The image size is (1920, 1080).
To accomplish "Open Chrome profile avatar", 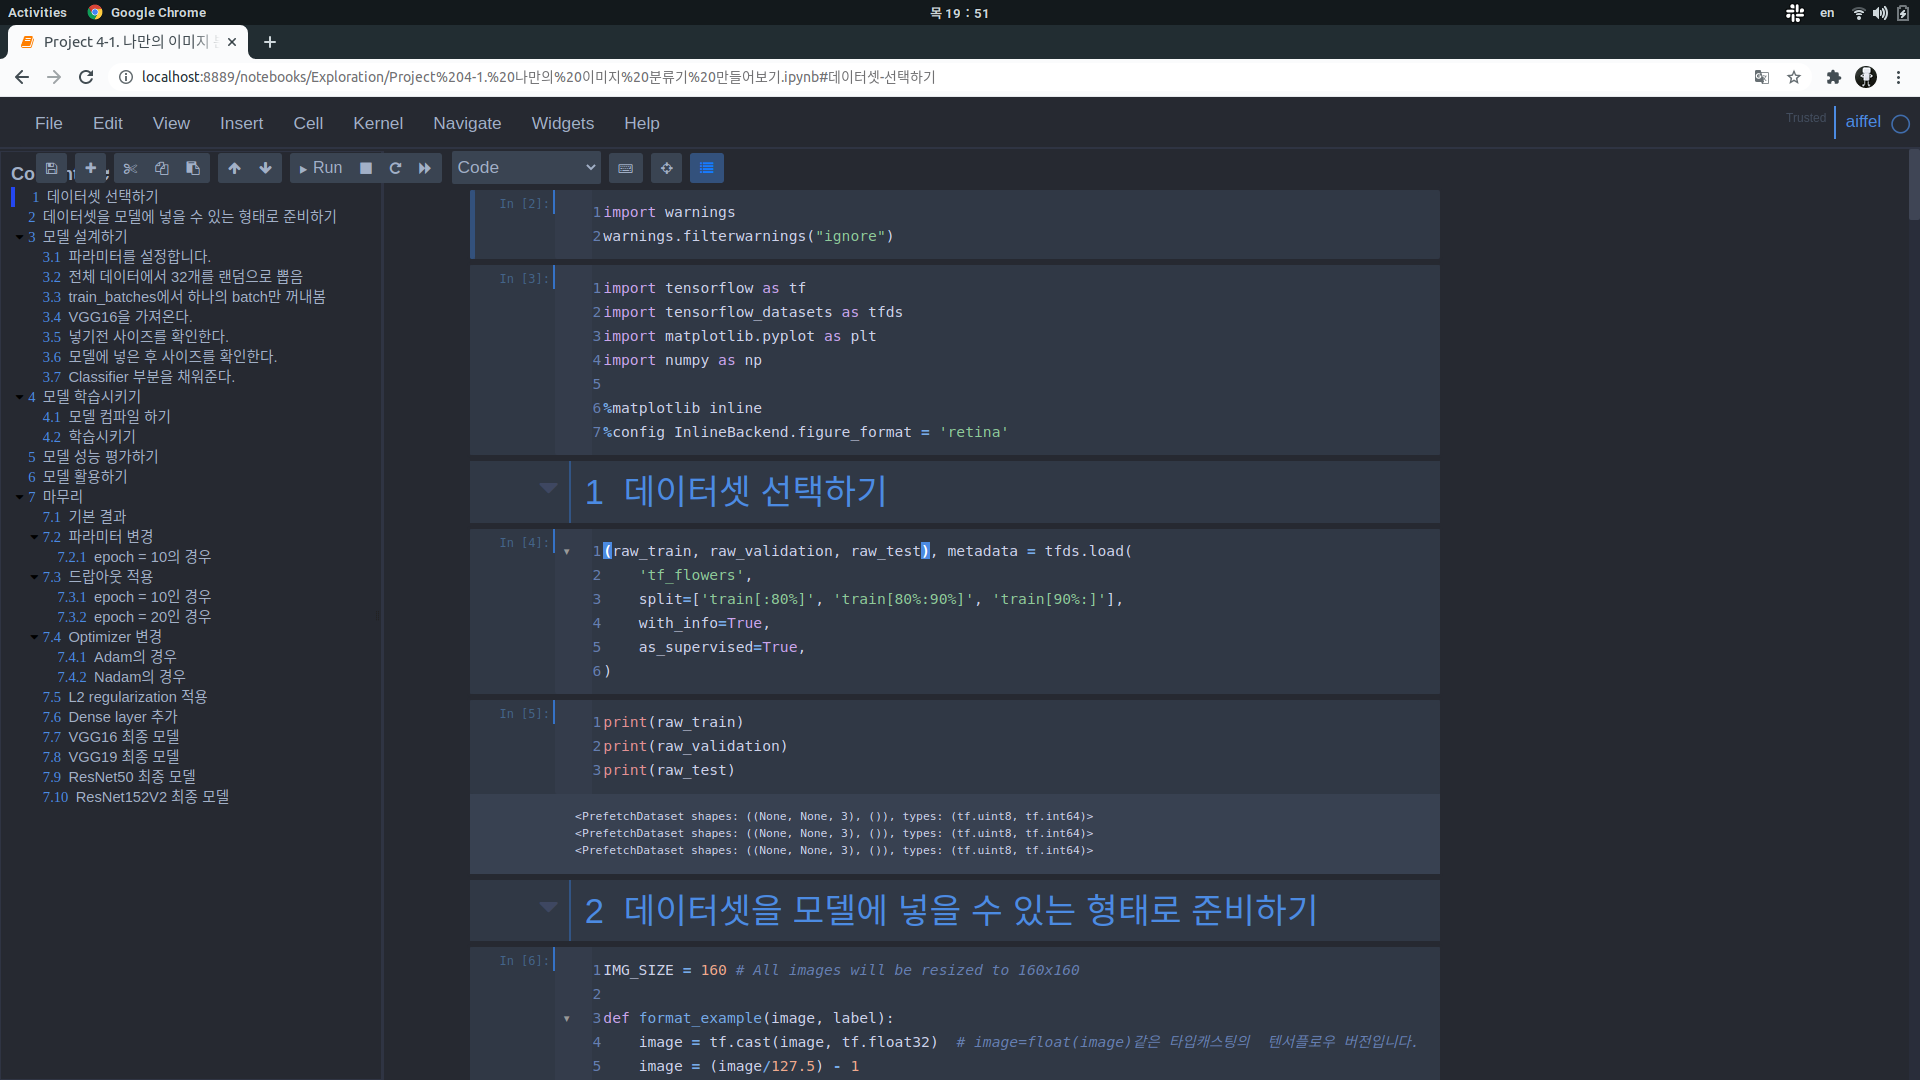I will pyautogui.click(x=1866, y=77).
